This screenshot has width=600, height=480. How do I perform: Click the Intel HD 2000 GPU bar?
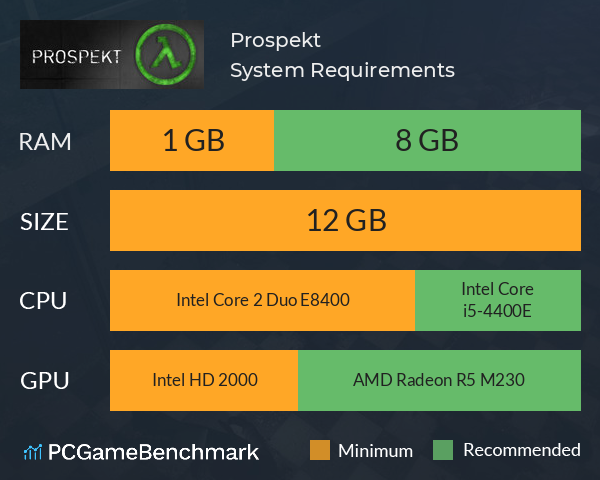click(x=204, y=380)
